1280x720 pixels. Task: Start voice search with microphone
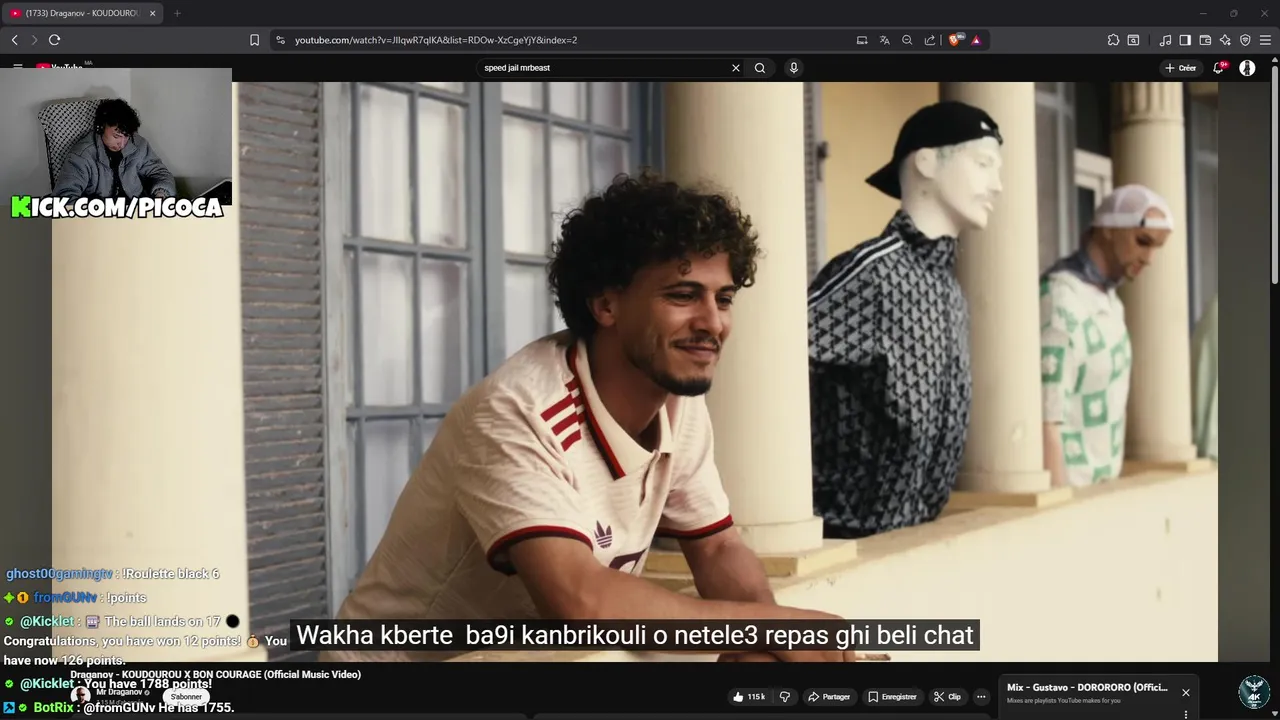tap(794, 68)
